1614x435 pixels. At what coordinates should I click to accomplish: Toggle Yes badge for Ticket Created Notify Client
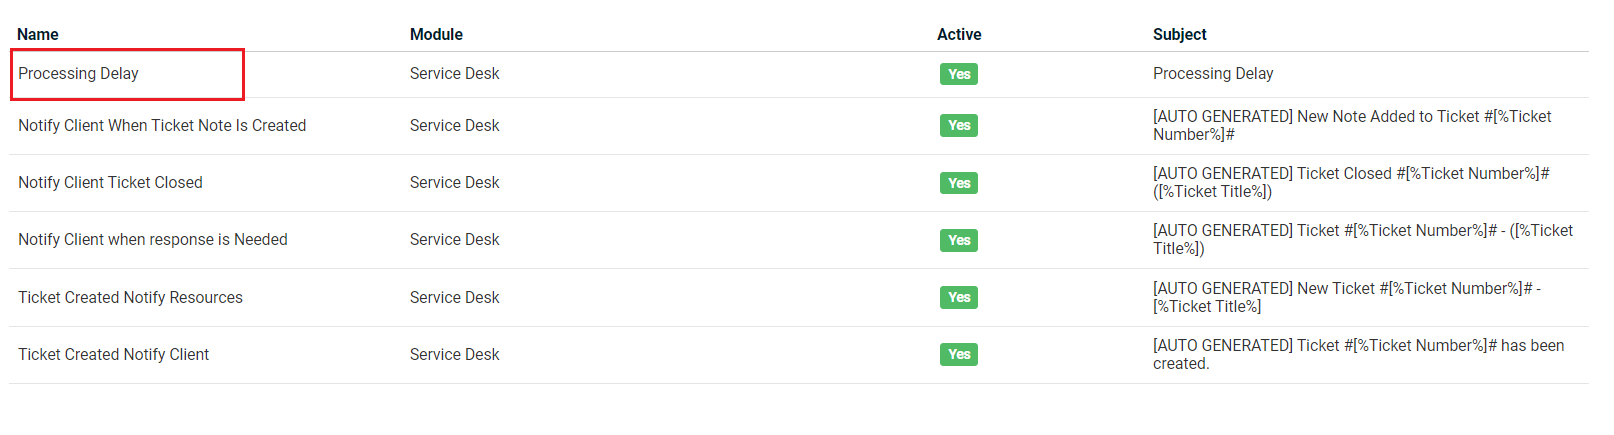[959, 355]
